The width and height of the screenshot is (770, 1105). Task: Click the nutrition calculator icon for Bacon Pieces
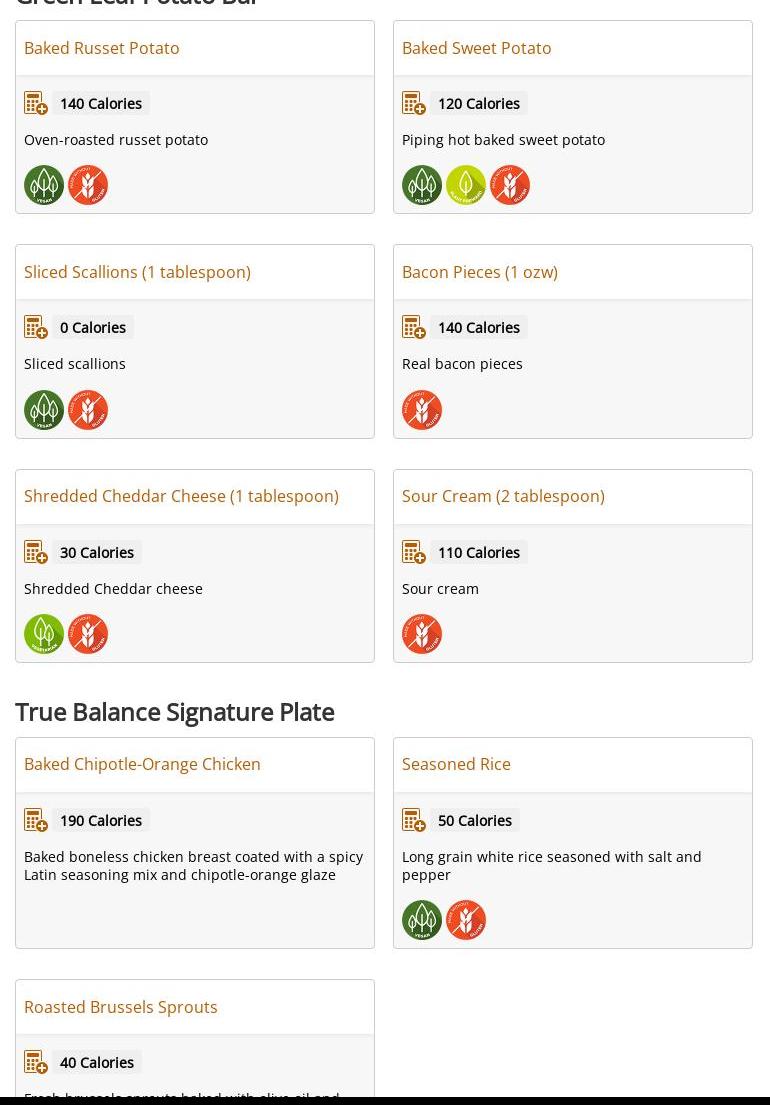pos(414,328)
